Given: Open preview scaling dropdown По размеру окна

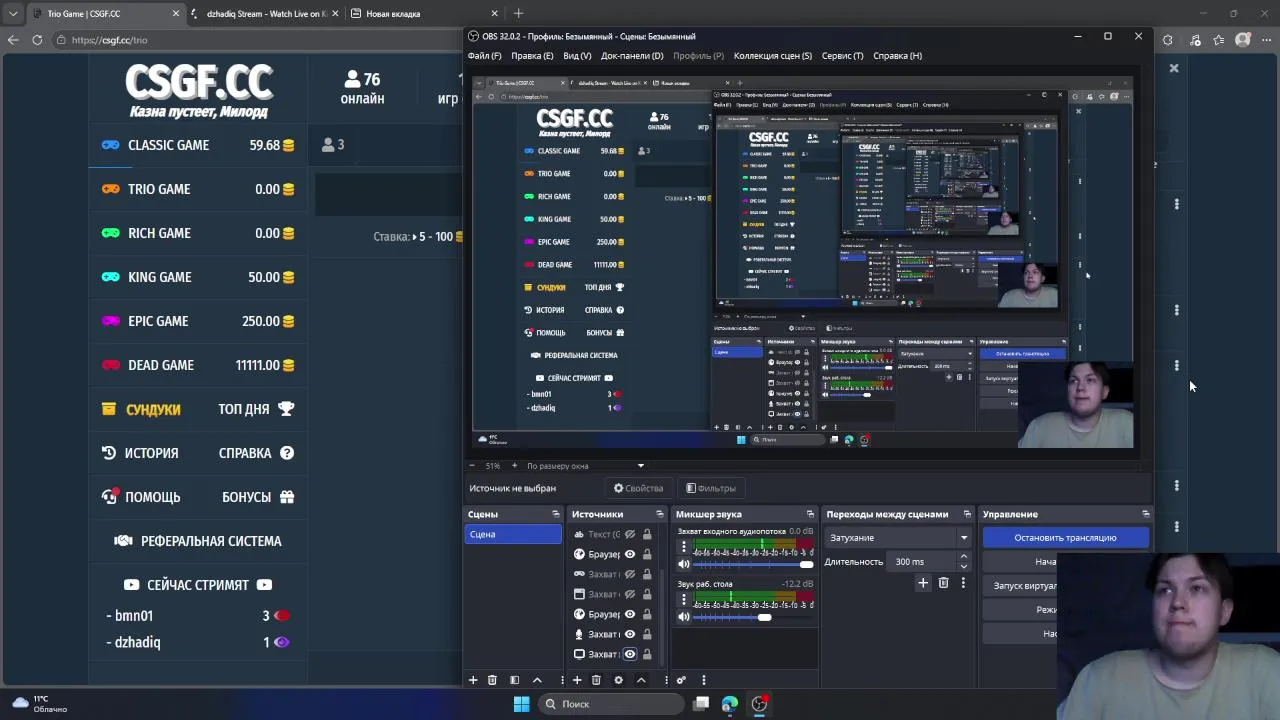Looking at the screenshot, I should tap(585, 465).
